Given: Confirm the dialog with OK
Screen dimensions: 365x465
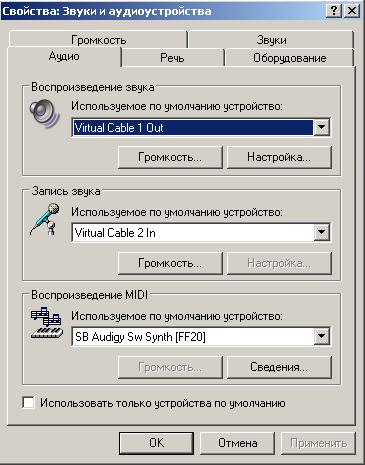Looking at the screenshot, I should [x=156, y=443].
